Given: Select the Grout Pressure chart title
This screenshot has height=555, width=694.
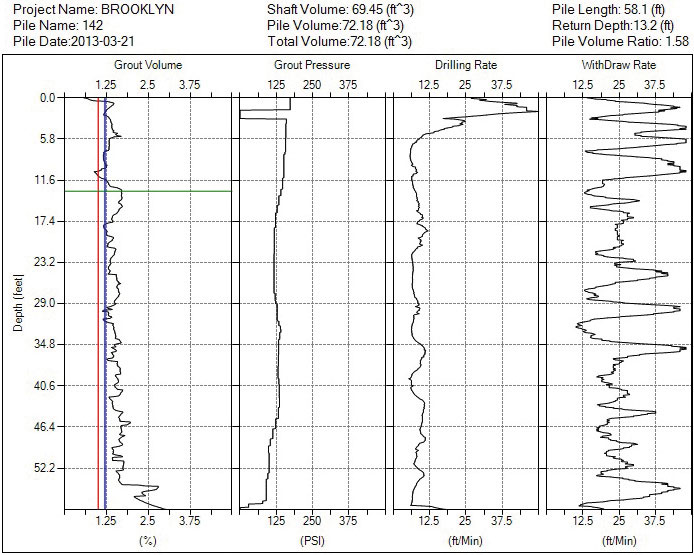Looking at the screenshot, I should pos(312,65).
